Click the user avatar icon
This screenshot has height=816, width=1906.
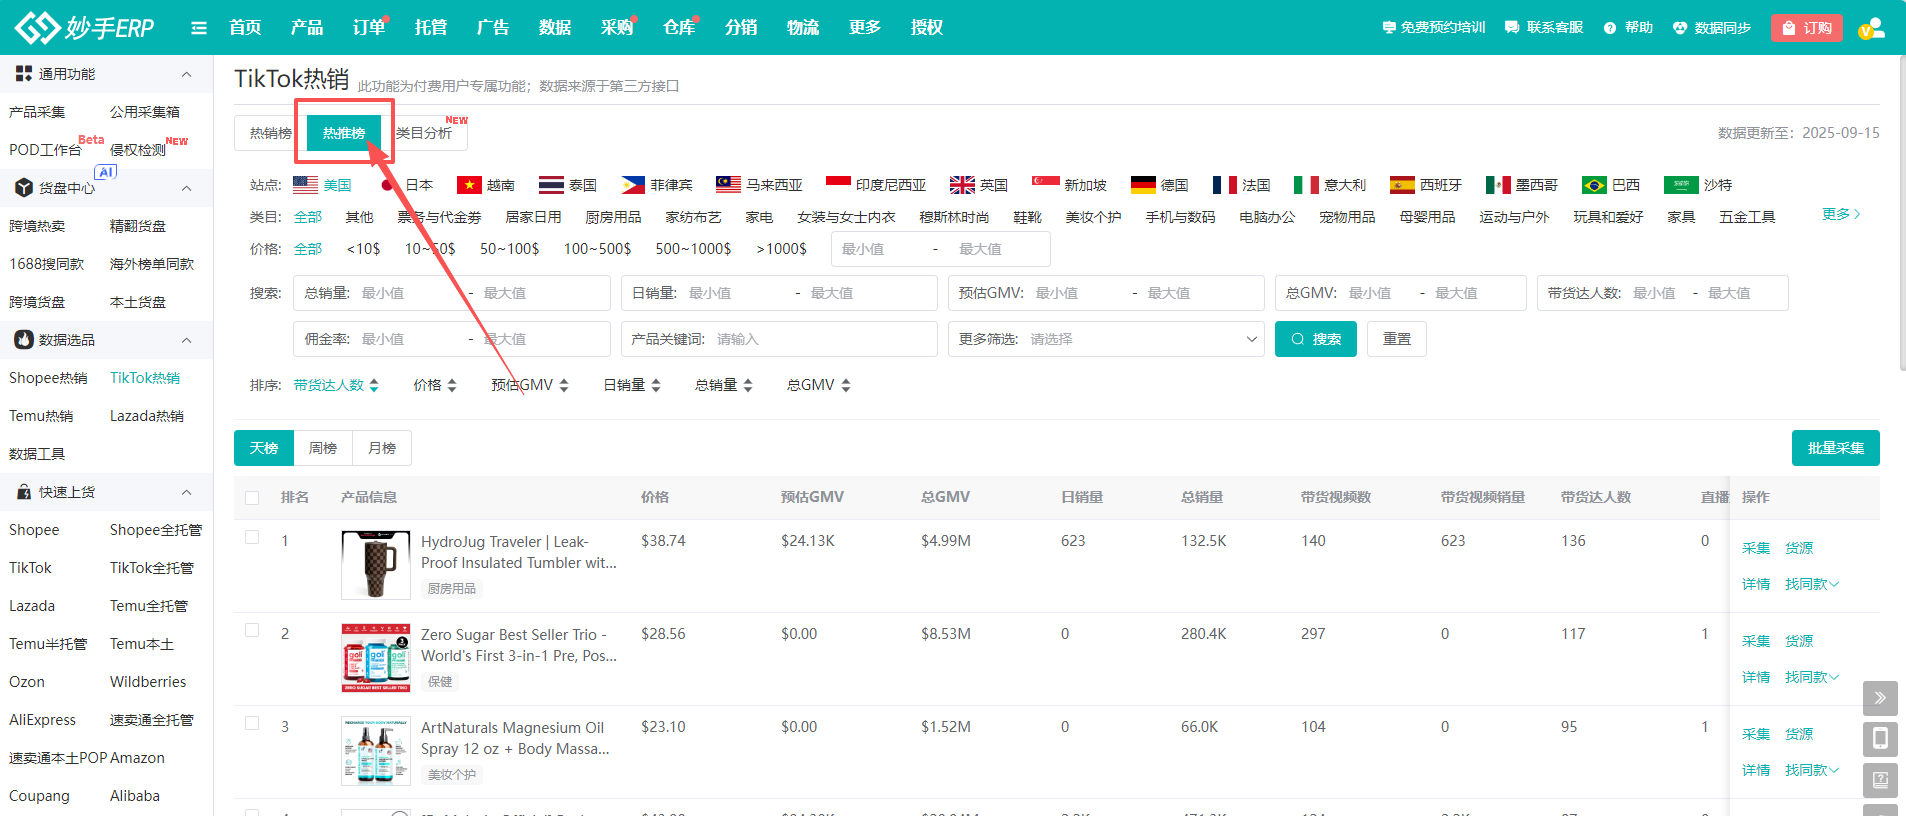1871,28
